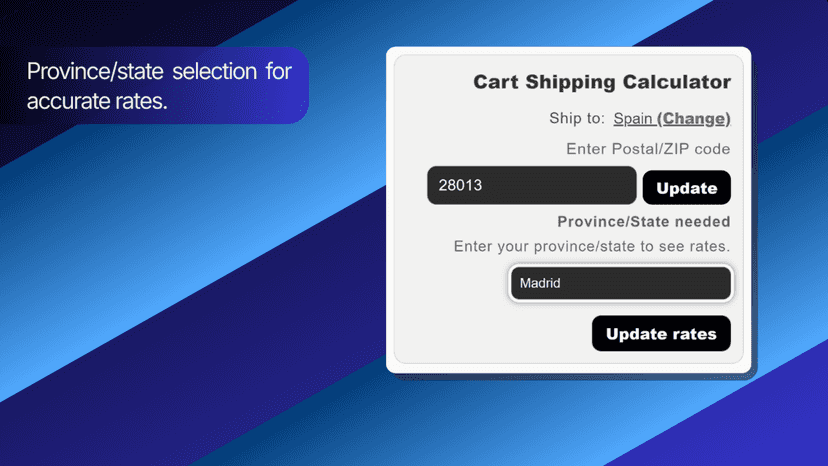Click the Spain destination link

click(633, 118)
